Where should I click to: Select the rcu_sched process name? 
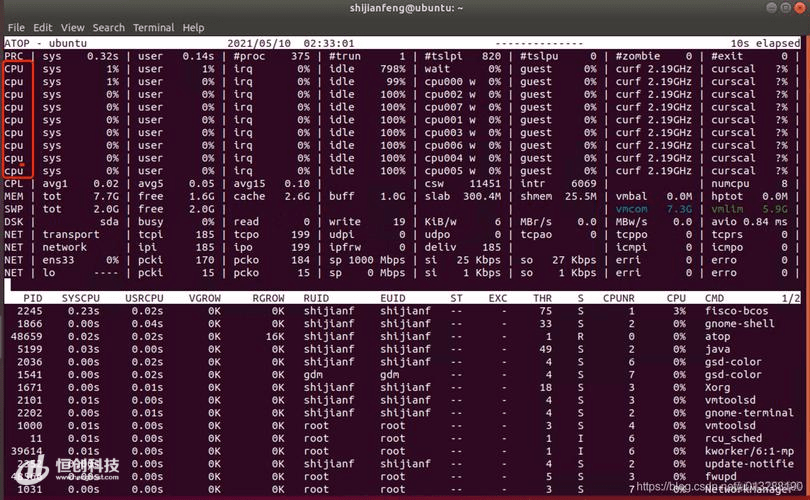pyautogui.click(x=734, y=438)
